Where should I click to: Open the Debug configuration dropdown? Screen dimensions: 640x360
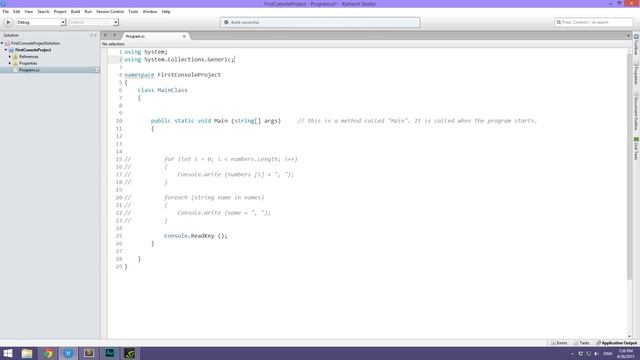click(x=41, y=22)
